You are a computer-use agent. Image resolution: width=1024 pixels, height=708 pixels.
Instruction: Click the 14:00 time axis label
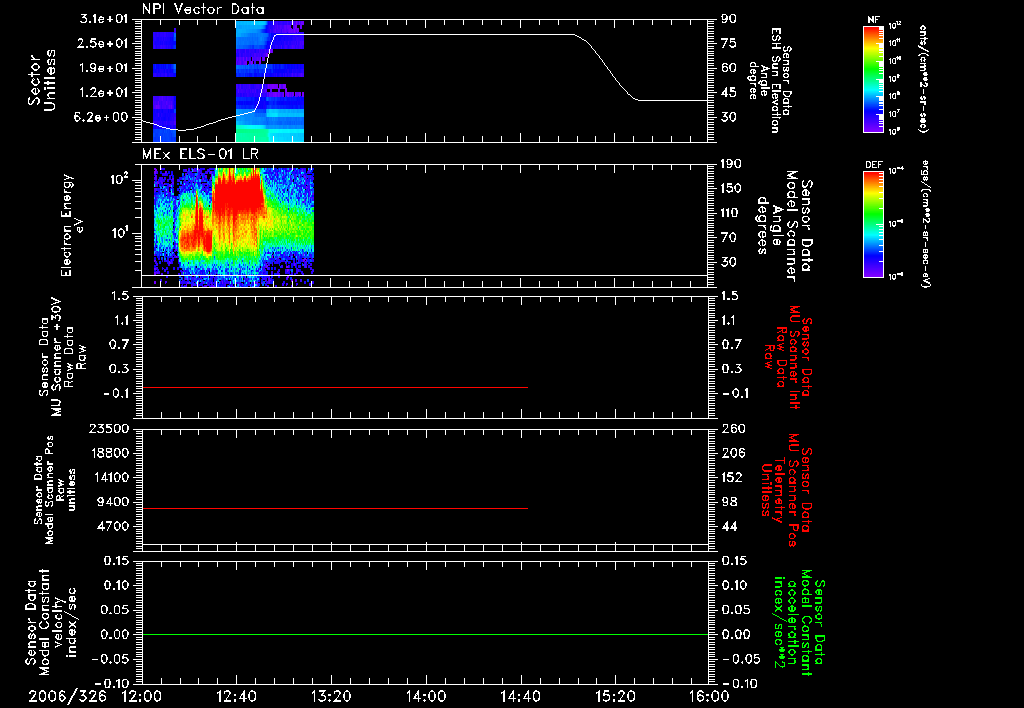[x=426, y=696]
